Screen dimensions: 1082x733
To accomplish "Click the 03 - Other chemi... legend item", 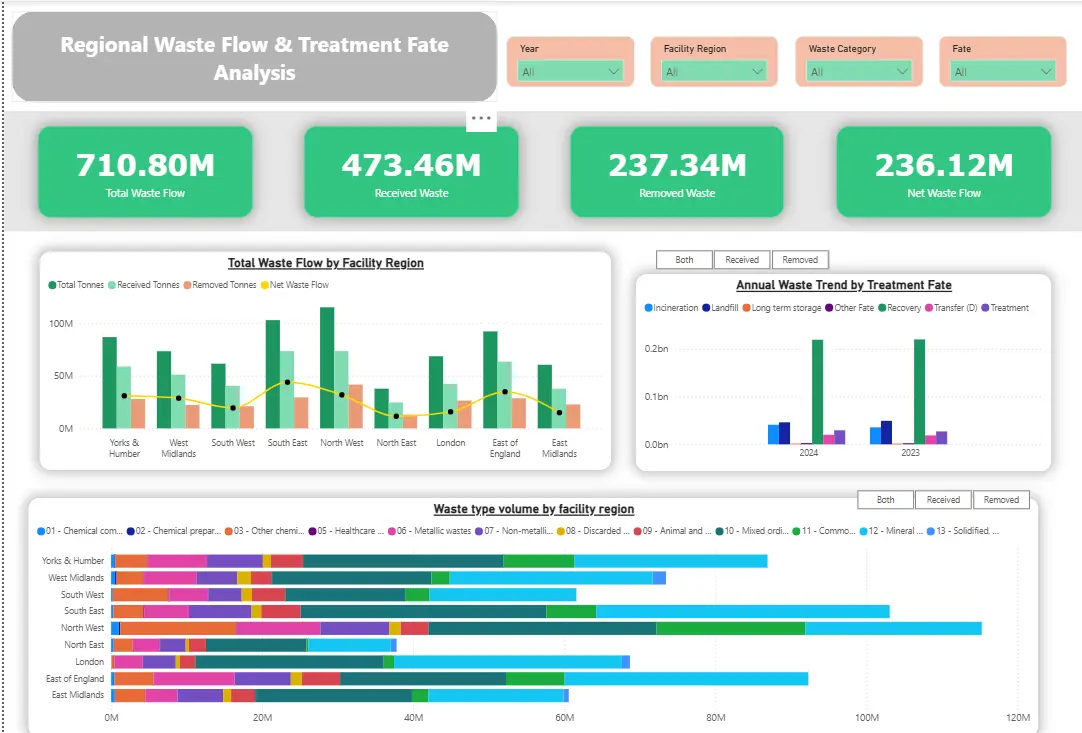I will coord(264,531).
